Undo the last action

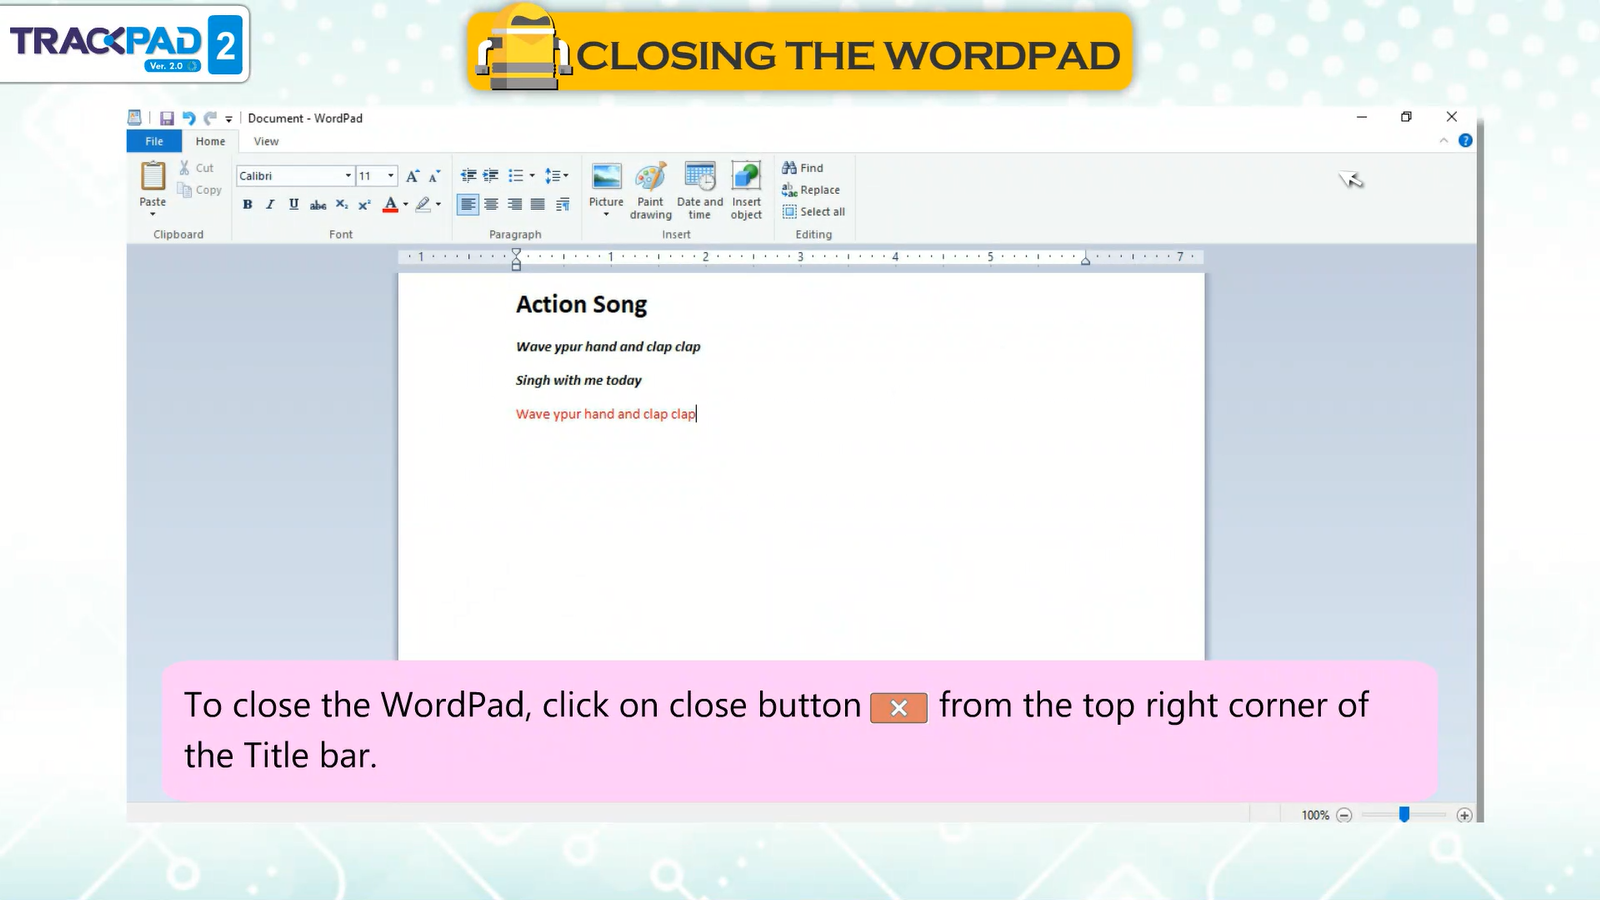point(188,118)
